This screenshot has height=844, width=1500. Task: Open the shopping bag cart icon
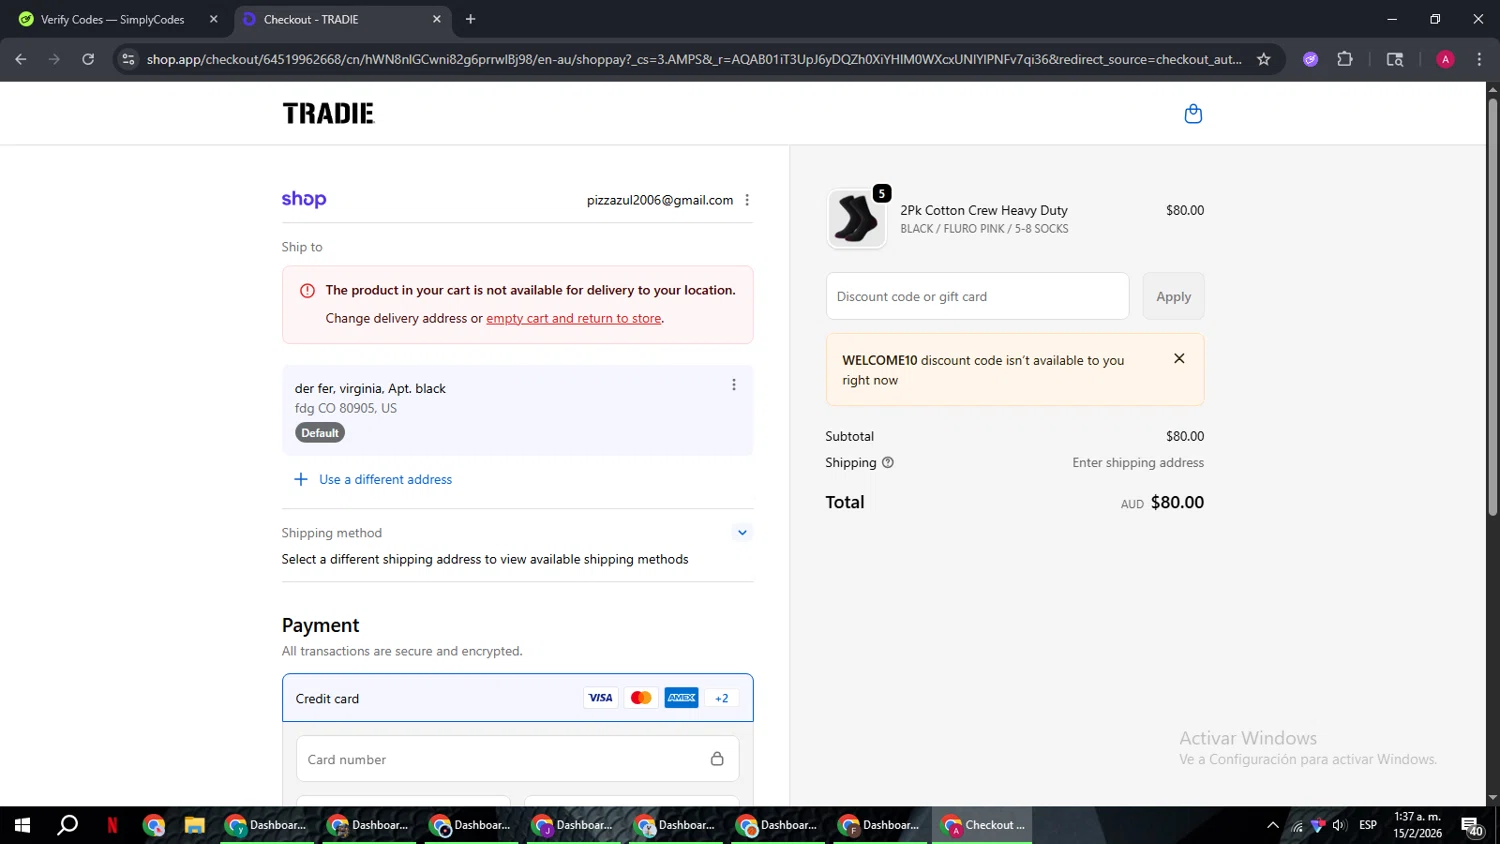1193,114
